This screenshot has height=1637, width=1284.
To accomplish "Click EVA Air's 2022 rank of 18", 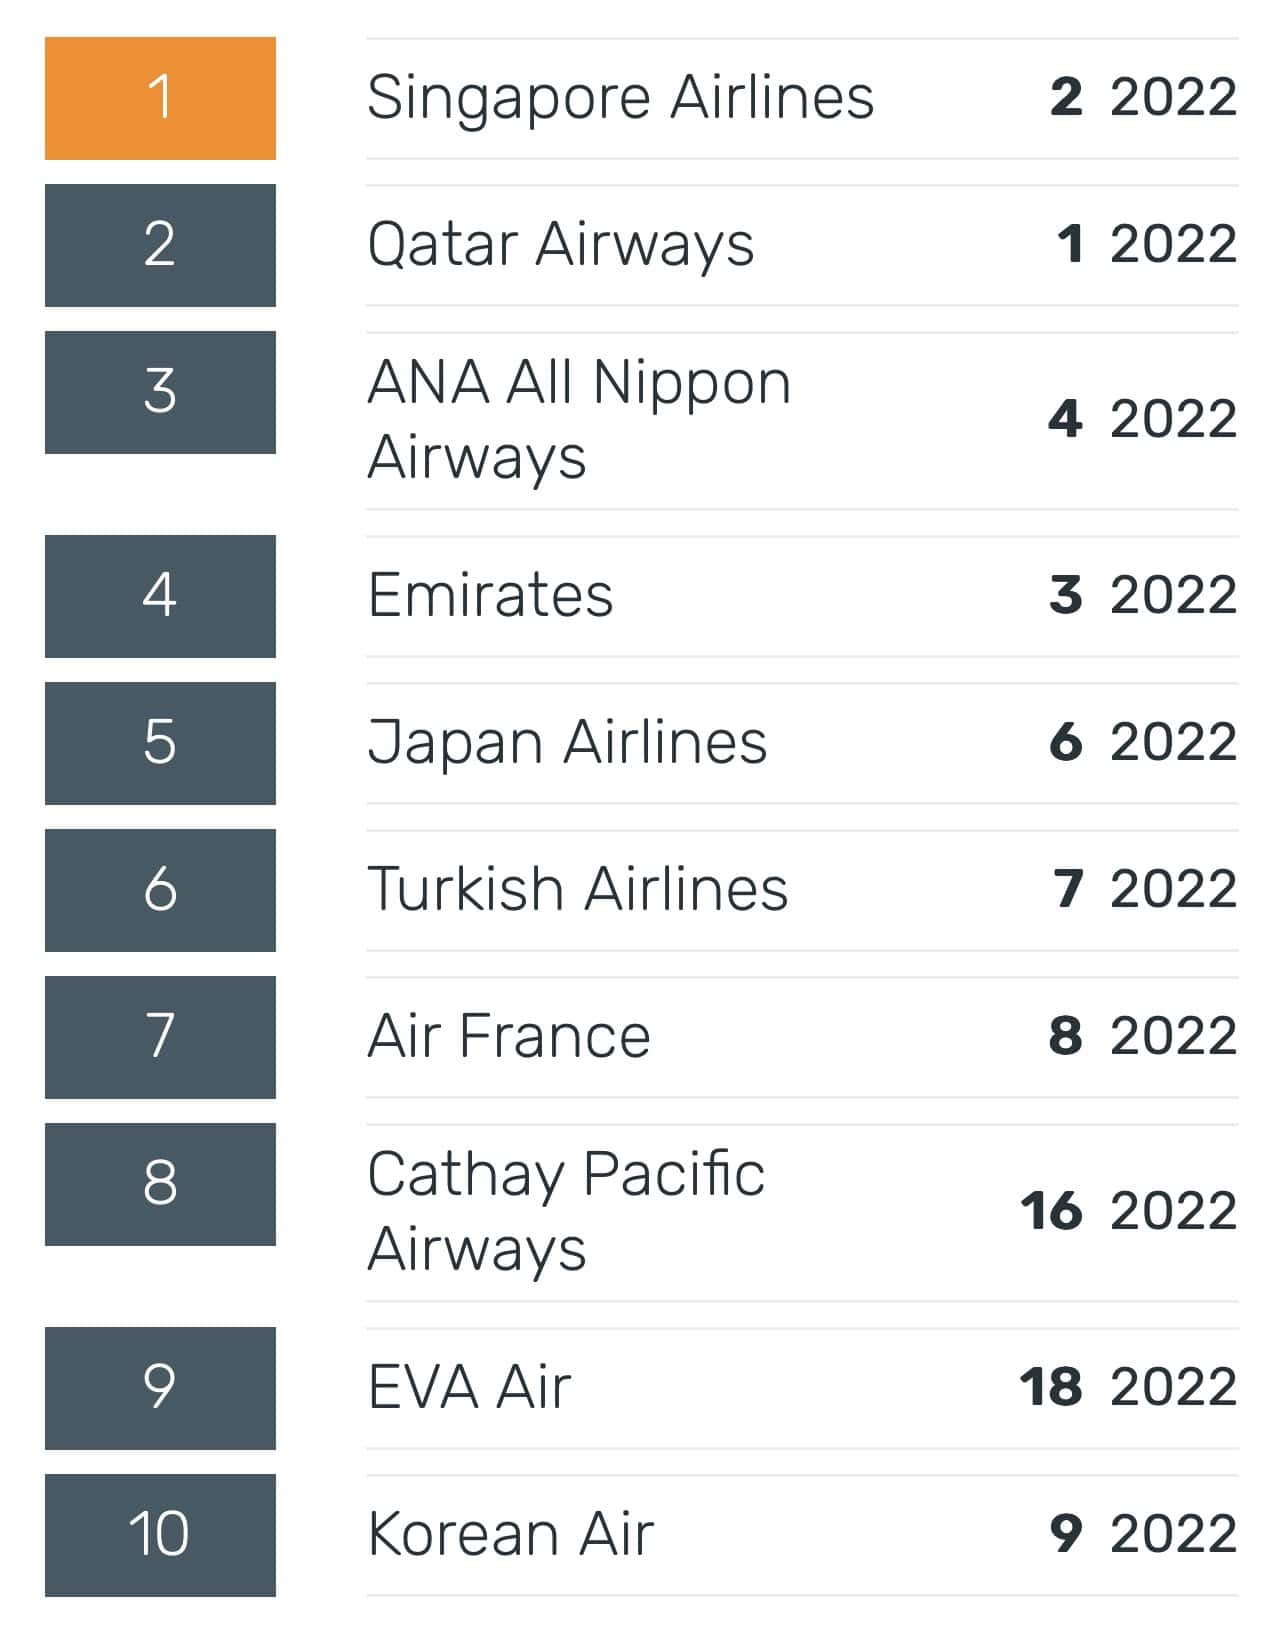I will [x=1051, y=1388].
